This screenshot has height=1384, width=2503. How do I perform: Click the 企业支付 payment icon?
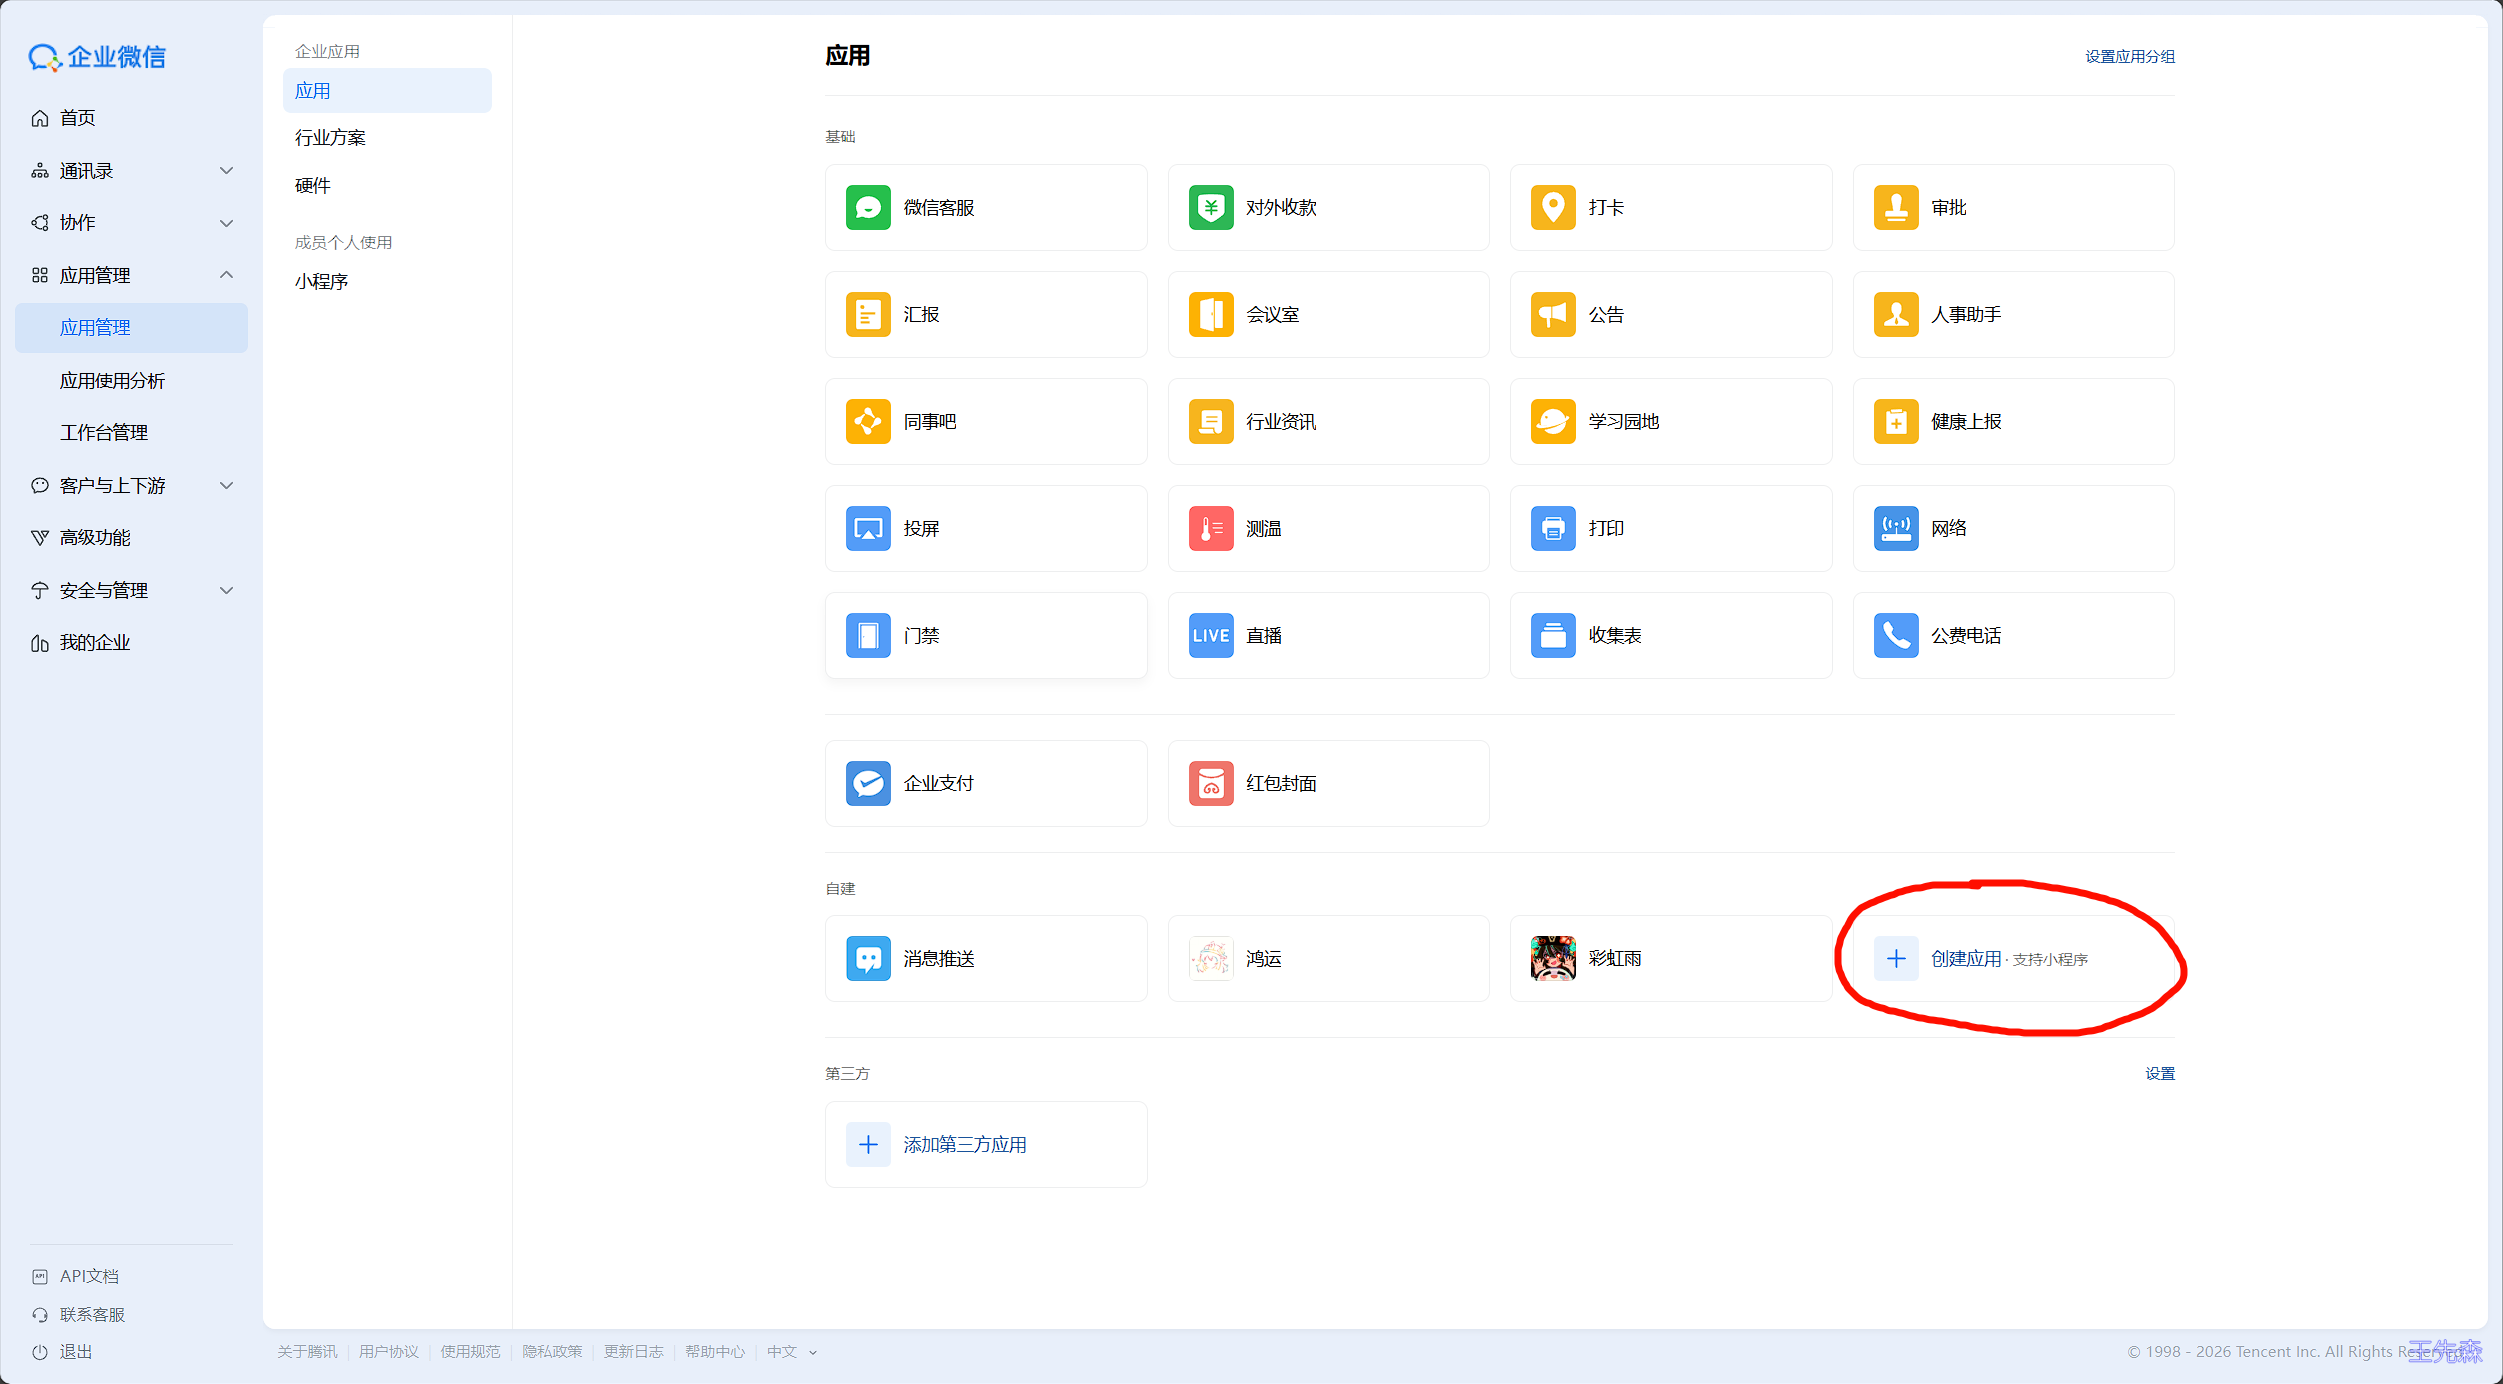(868, 784)
